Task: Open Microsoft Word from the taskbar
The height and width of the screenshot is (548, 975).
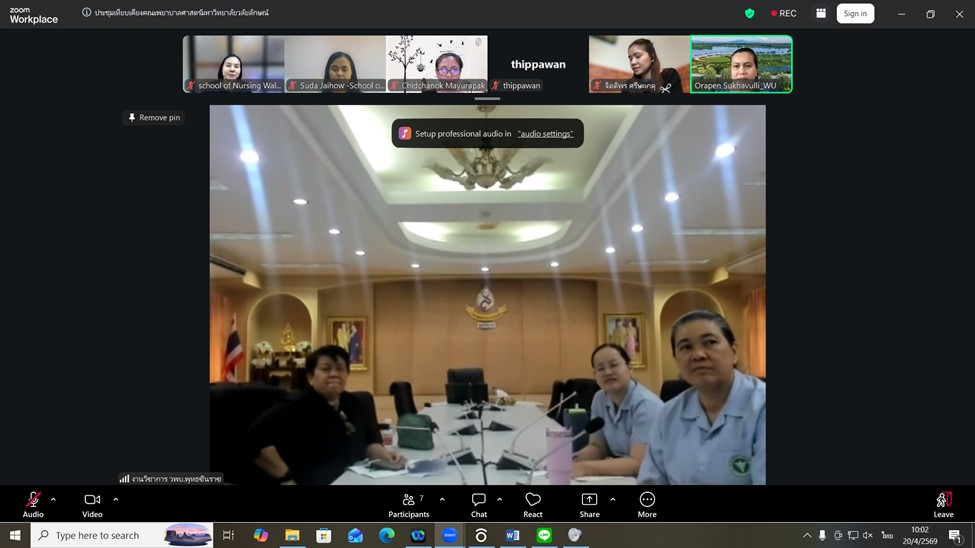Action: tap(512, 535)
